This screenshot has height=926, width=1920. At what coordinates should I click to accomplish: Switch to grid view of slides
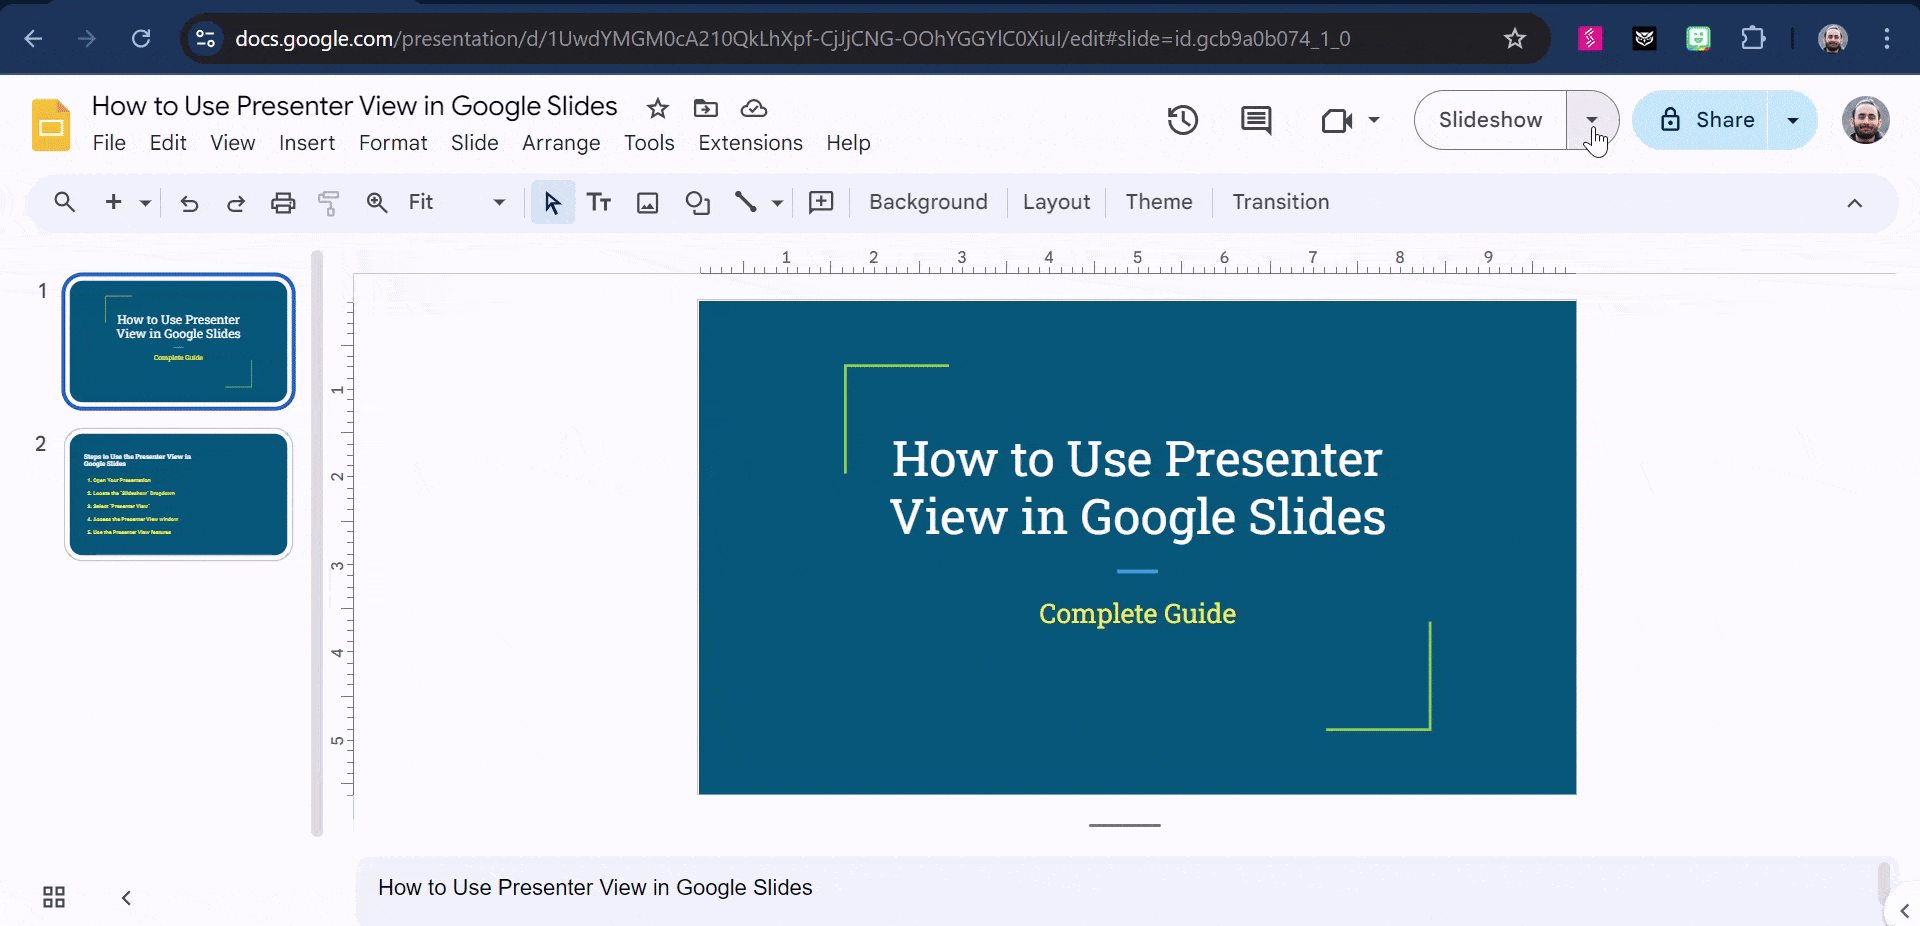(x=53, y=897)
